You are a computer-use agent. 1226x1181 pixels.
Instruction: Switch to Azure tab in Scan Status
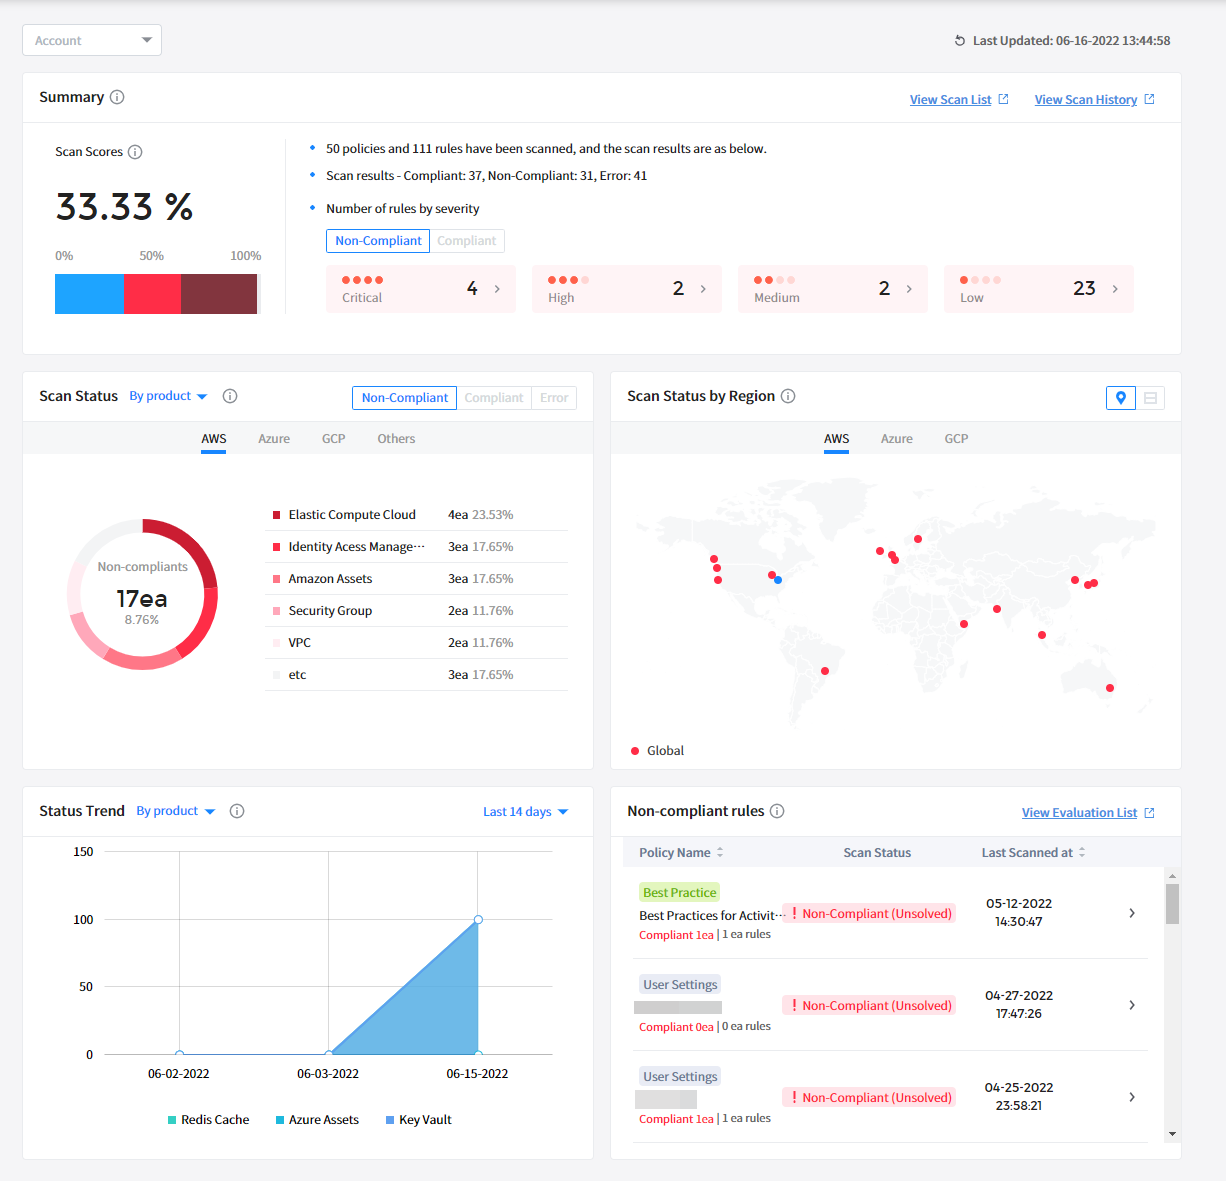(274, 439)
